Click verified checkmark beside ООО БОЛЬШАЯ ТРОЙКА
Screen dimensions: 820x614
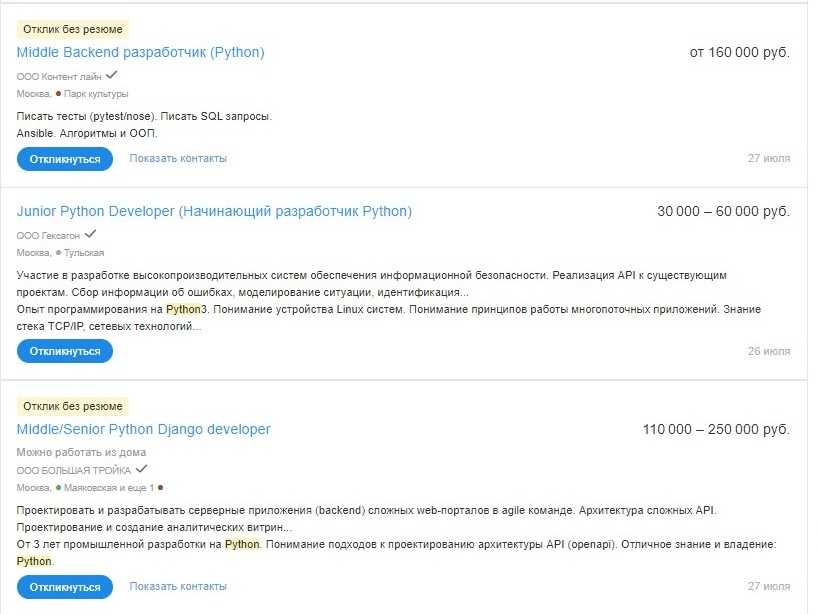pyautogui.click(x=141, y=469)
